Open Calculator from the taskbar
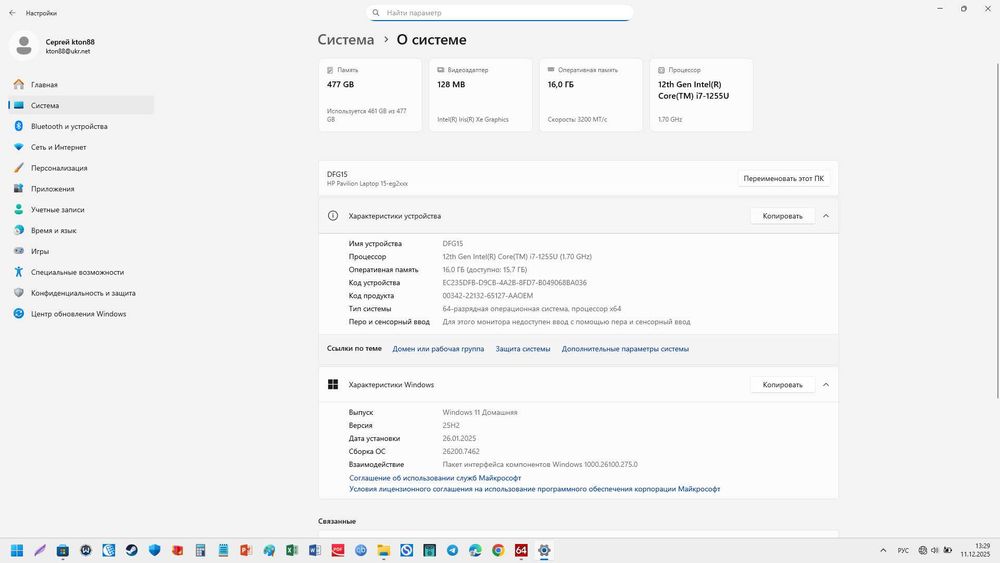1000x563 pixels. (200, 550)
